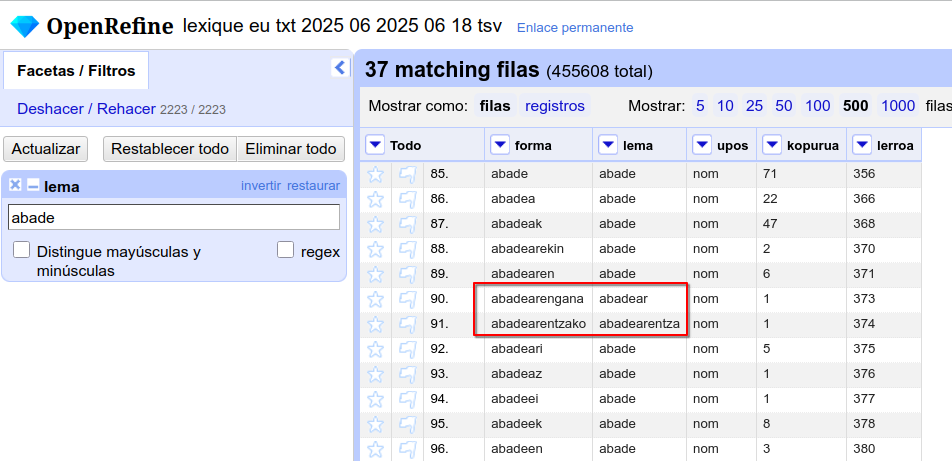This screenshot has height=461, width=952.
Task: Open the forma column dropdown menu
Action: (x=500, y=145)
